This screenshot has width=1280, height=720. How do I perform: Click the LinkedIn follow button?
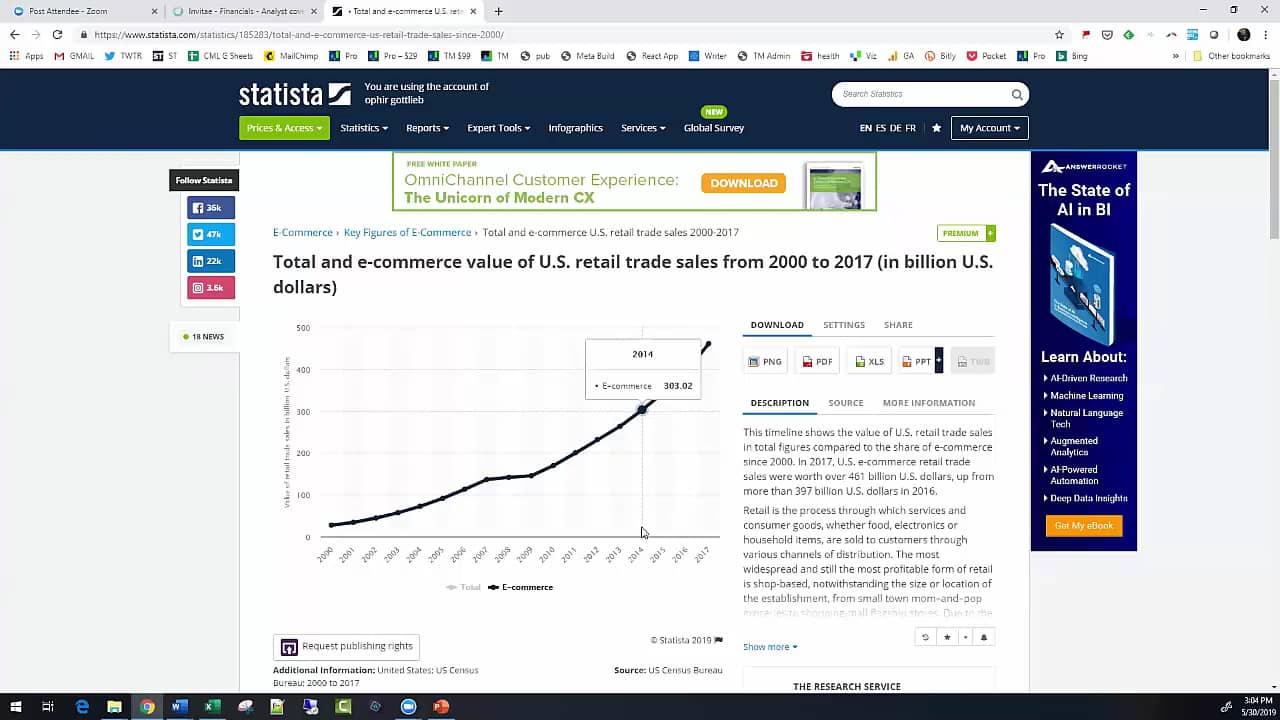click(211, 261)
